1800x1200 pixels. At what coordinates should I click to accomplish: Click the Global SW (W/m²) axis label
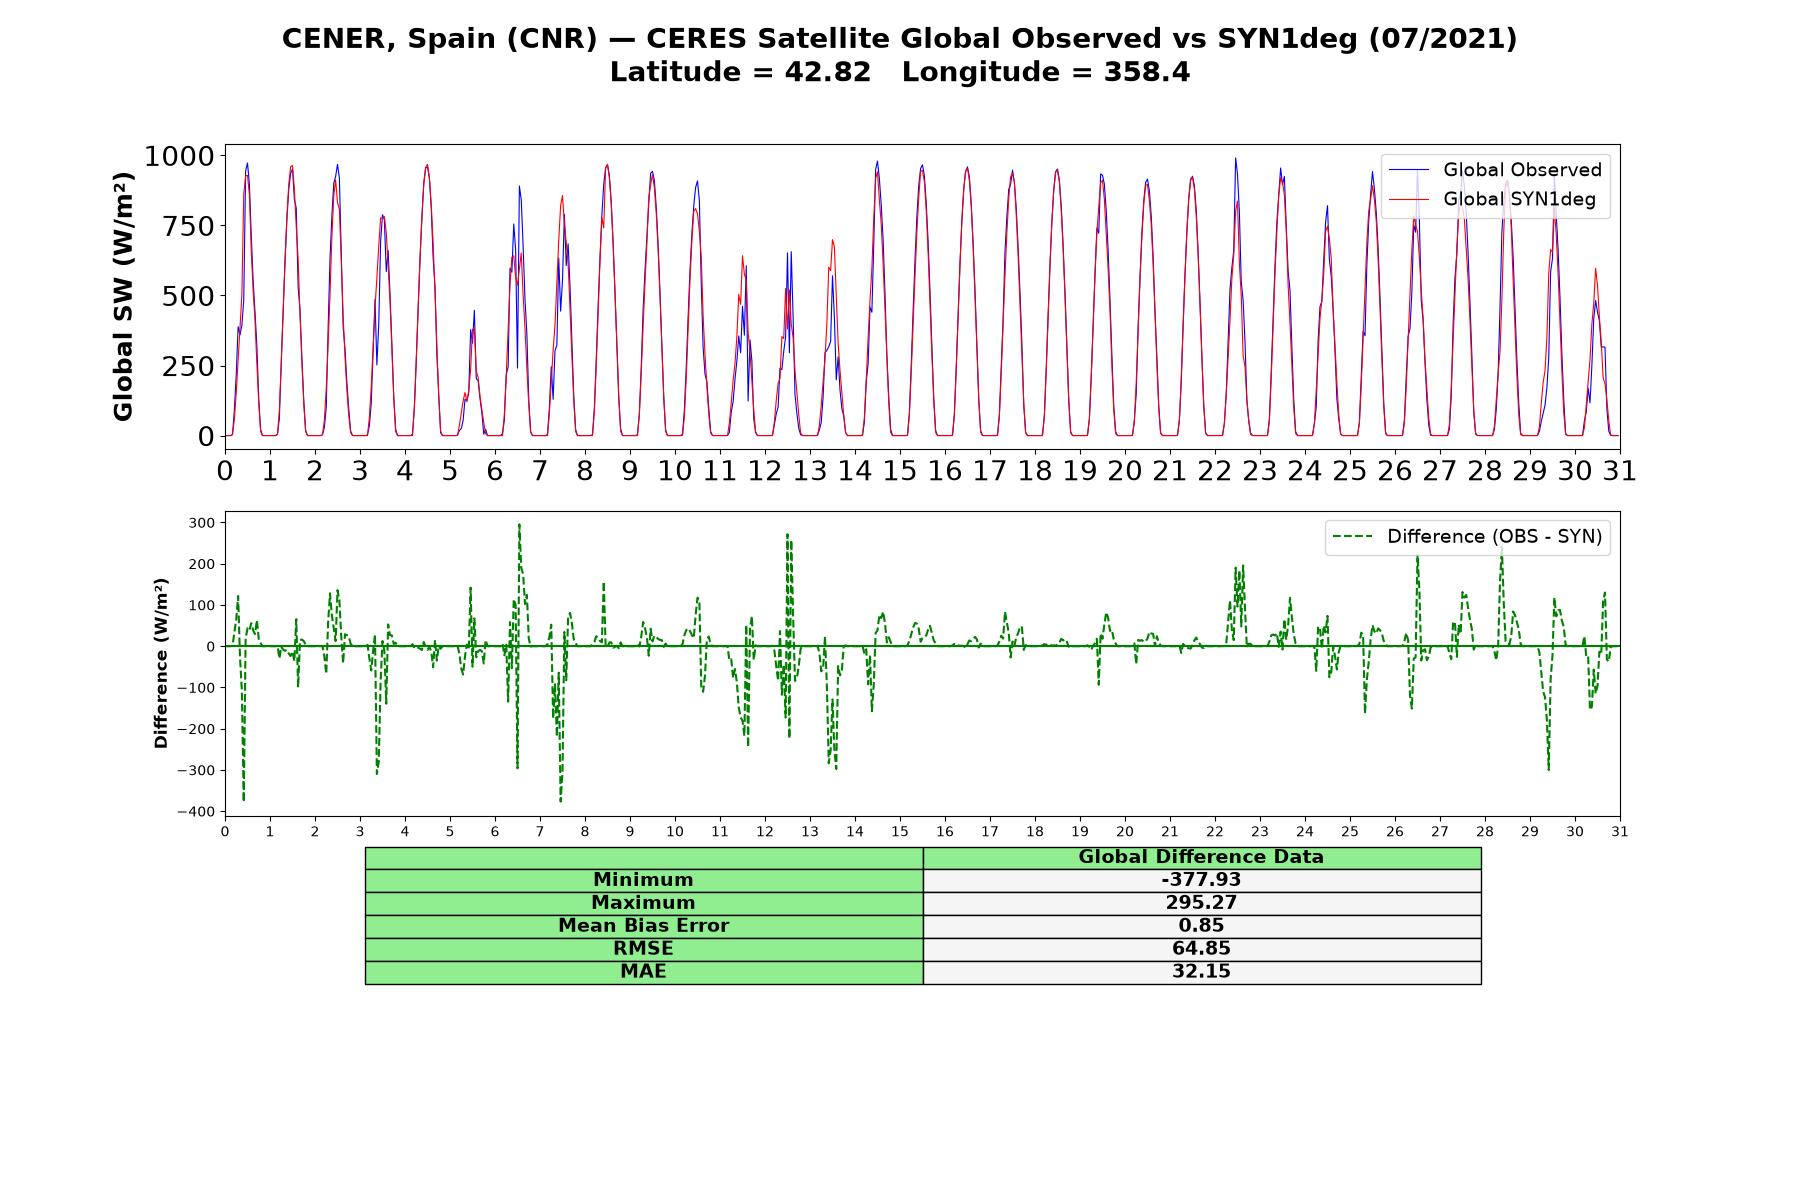point(123,296)
